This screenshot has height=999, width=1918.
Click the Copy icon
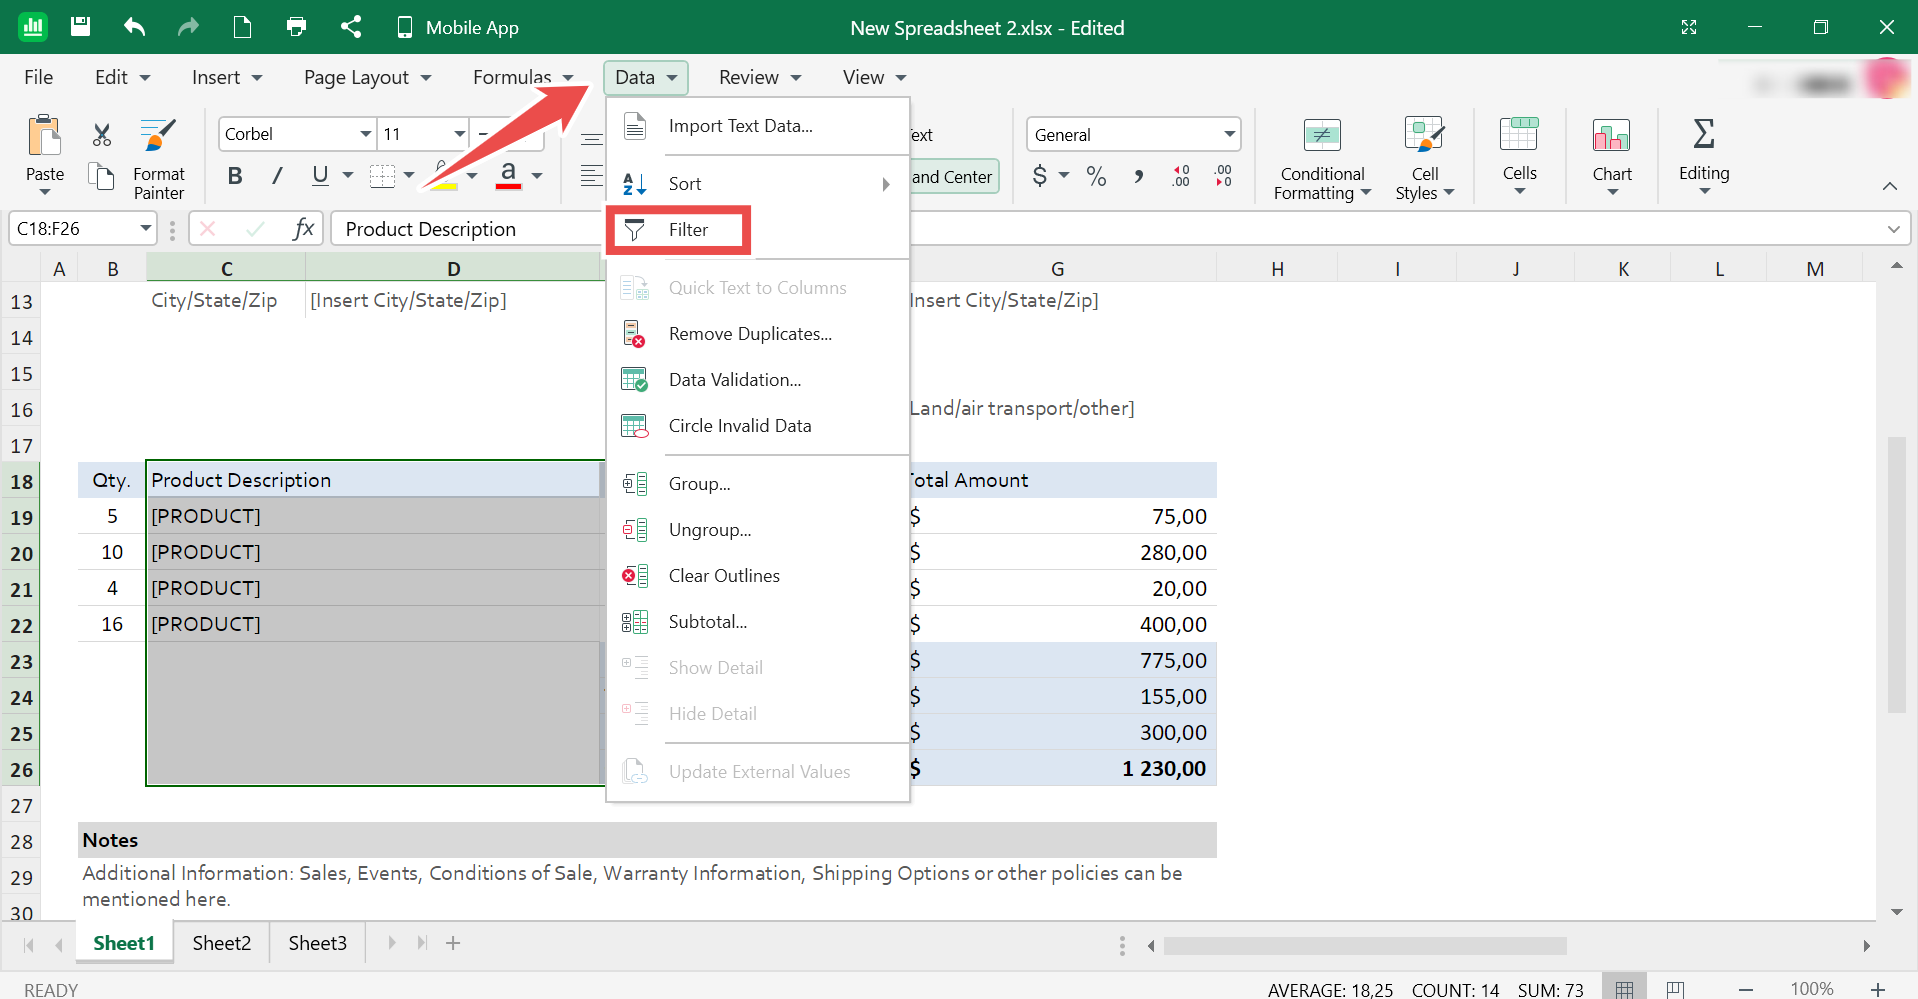point(101,177)
